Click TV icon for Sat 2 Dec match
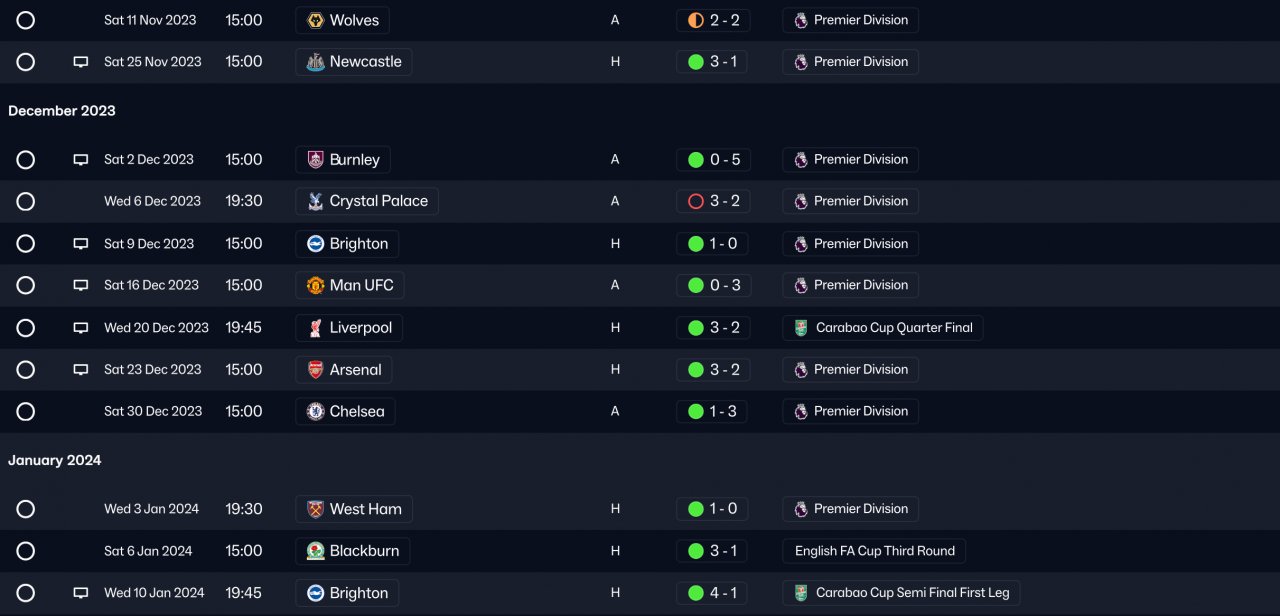The height and width of the screenshot is (616, 1280). tap(81, 160)
